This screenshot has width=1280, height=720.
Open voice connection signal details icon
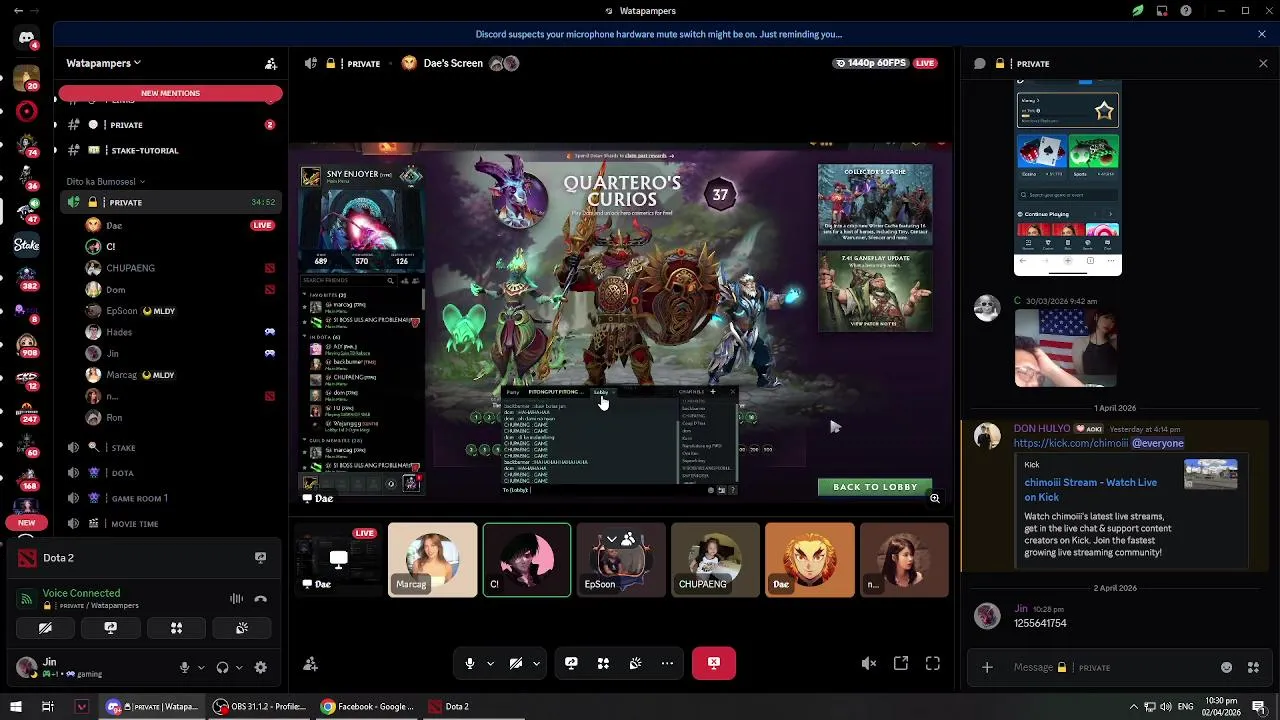25,598
